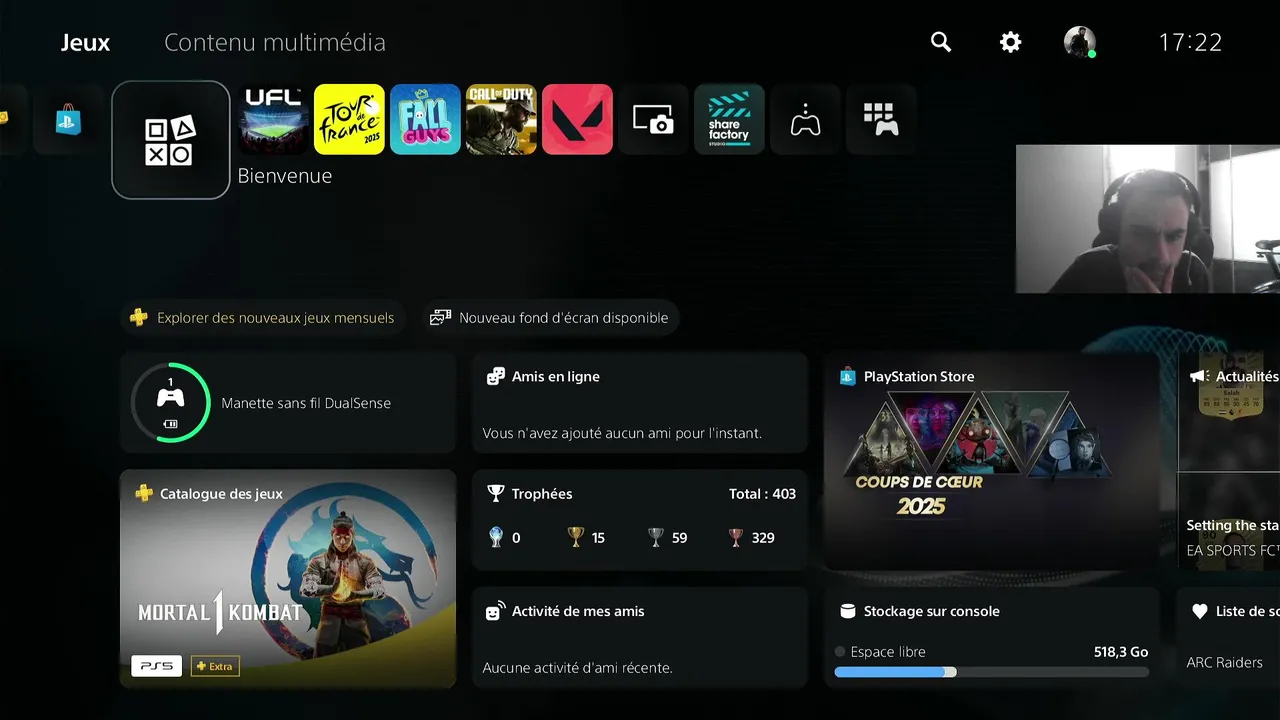The image size is (1280, 720).
Task: Click 'Vous n'avez ajouté aucun ami' text
Action: (622, 433)
